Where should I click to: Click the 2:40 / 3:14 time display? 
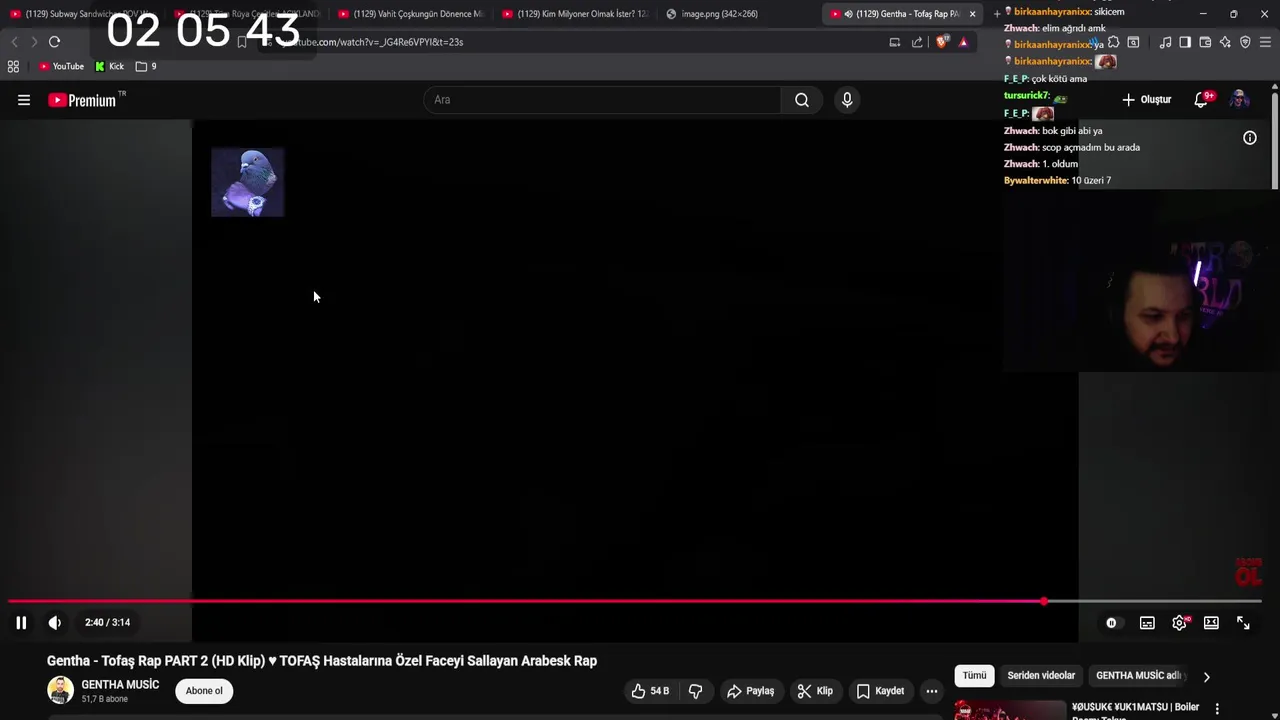107,623
